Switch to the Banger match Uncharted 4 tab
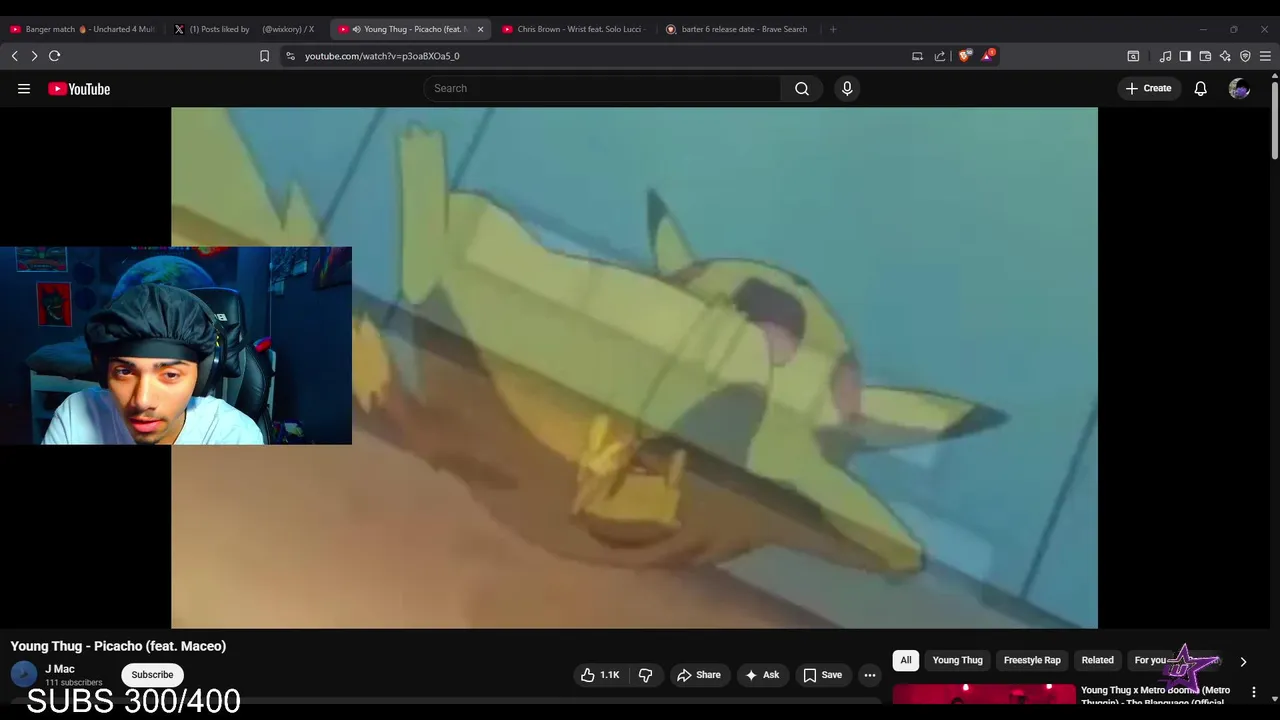 click(82, 29)
